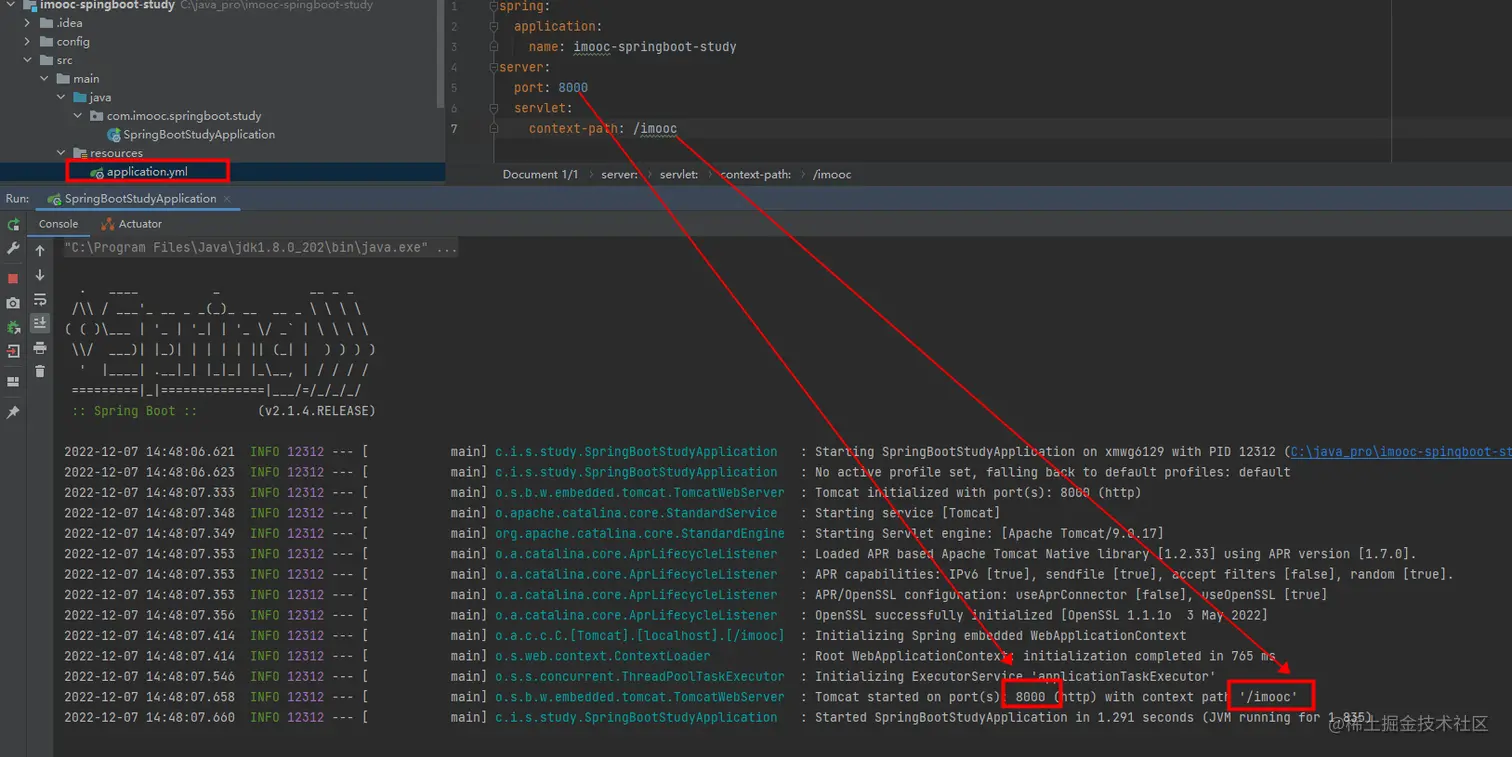The width and height of the screenshot is (1512, 757).
Task: Click the port value 8000 in editor
Action: click(x=573, y=88)
